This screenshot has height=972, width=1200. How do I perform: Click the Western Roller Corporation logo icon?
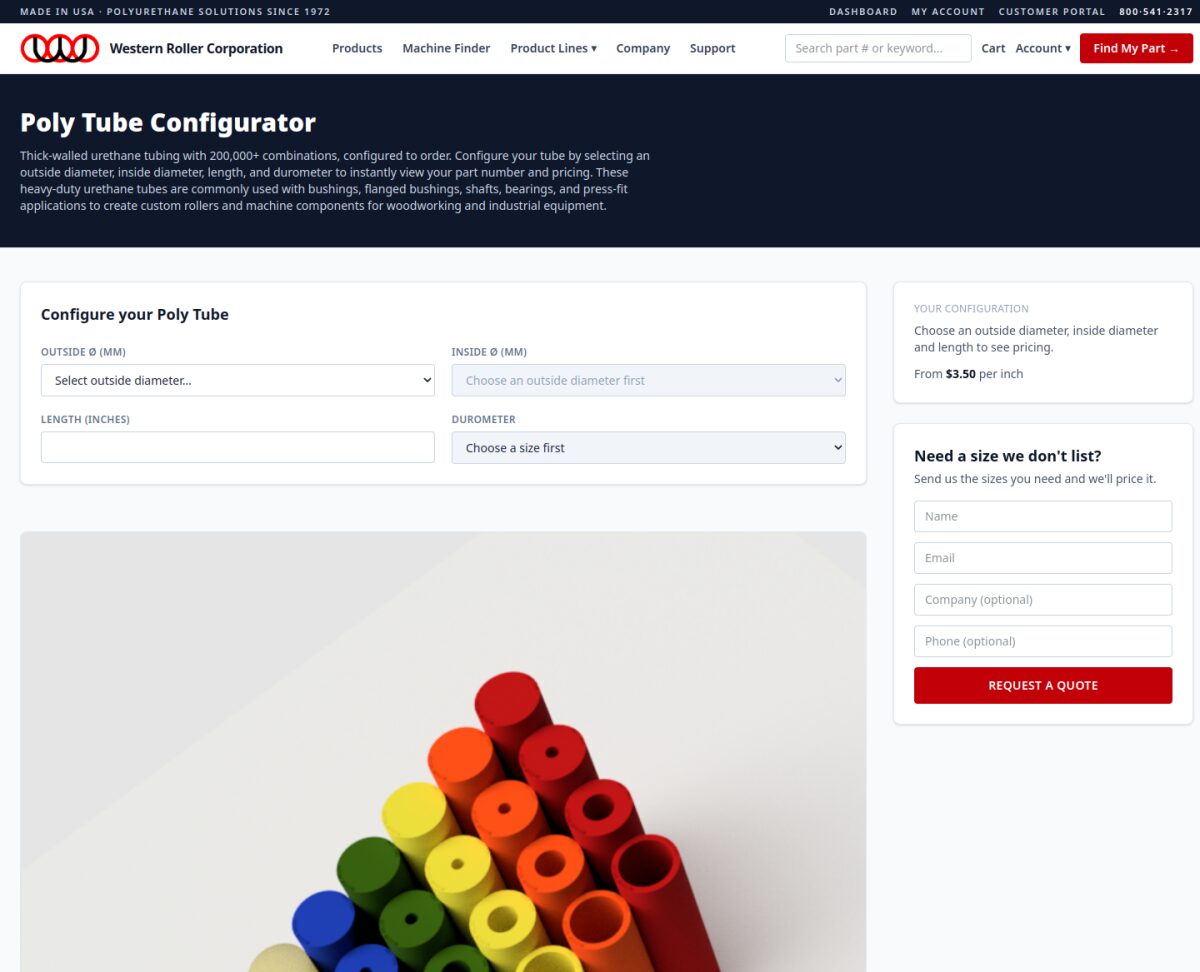pos(60,48)
